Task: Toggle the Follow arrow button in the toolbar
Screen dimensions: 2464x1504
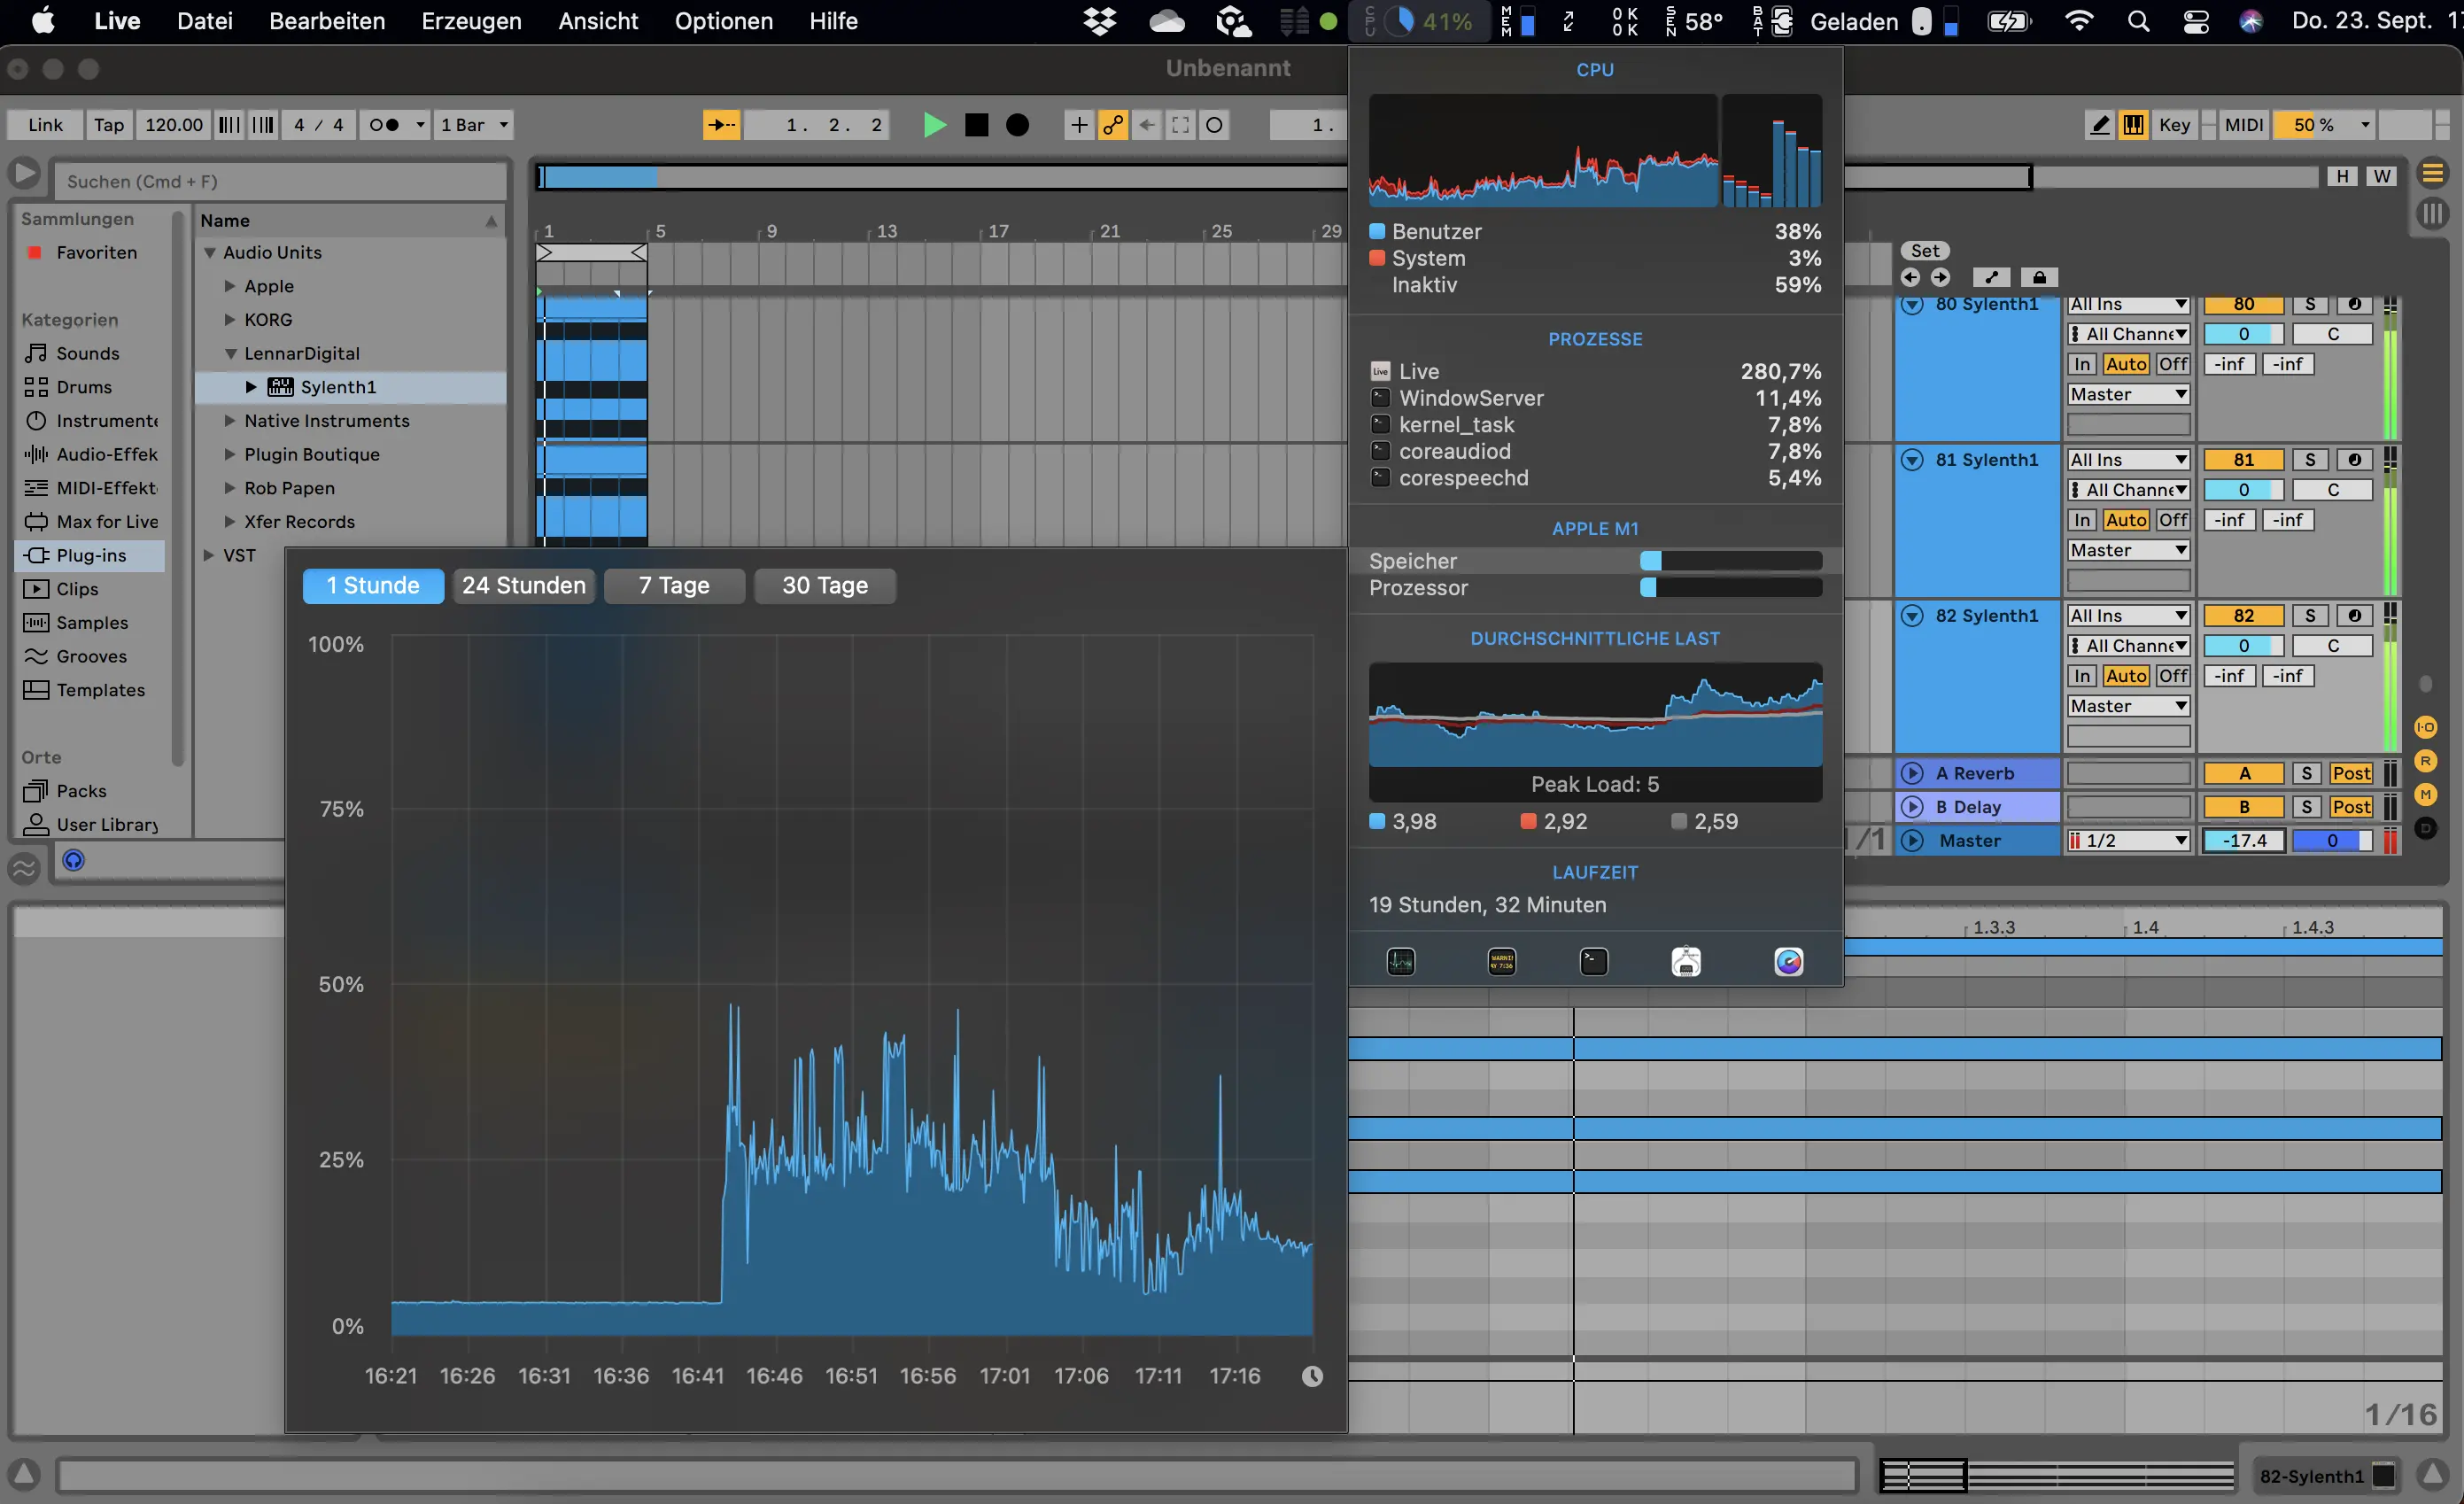Action: pyautogui.click(x=720, y=125)
